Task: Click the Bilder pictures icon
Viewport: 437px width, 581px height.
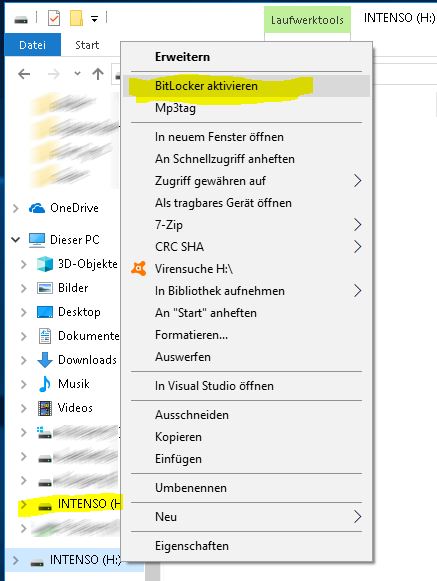Action: pyautogui.click(x=45, y=288)
